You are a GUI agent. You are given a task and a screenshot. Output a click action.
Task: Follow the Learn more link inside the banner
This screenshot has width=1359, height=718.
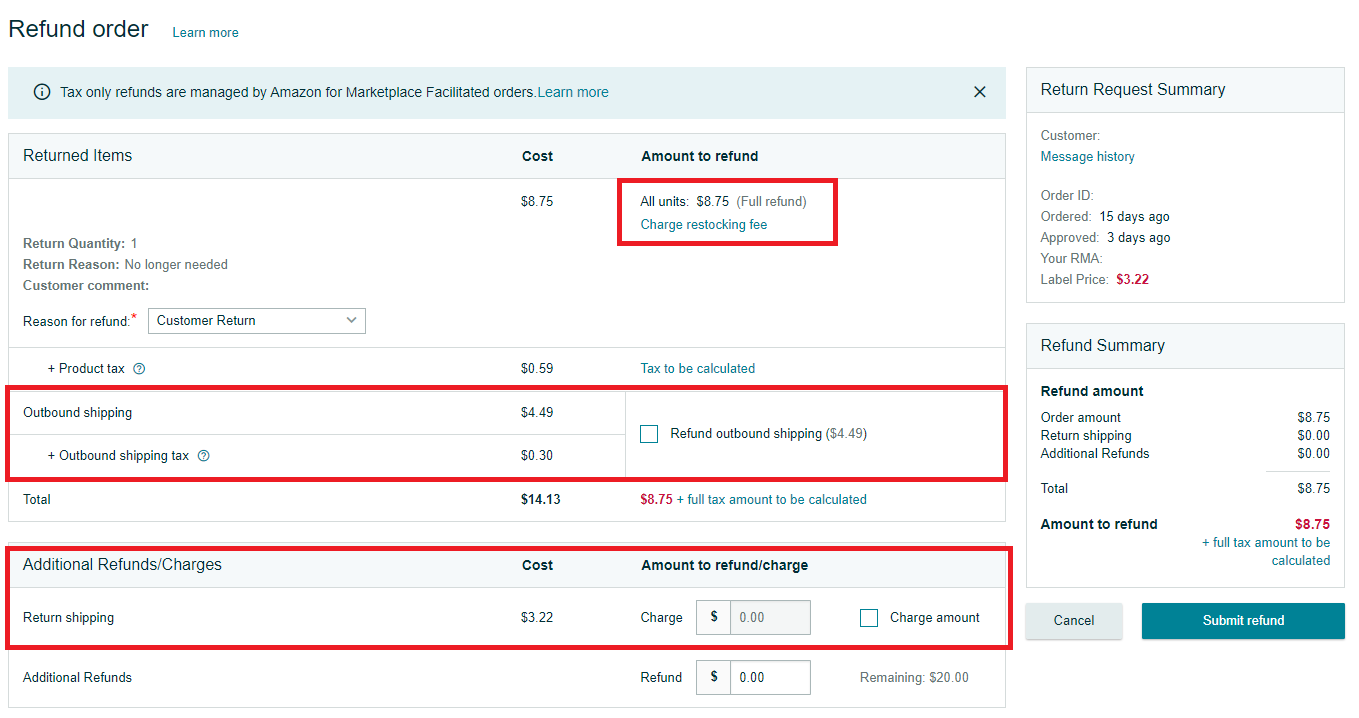tap(573, 92)
